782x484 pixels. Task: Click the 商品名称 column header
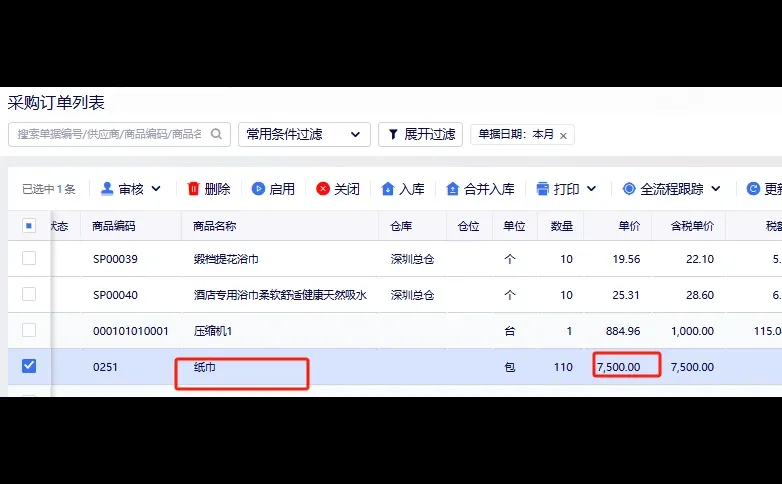coord(214,226)
